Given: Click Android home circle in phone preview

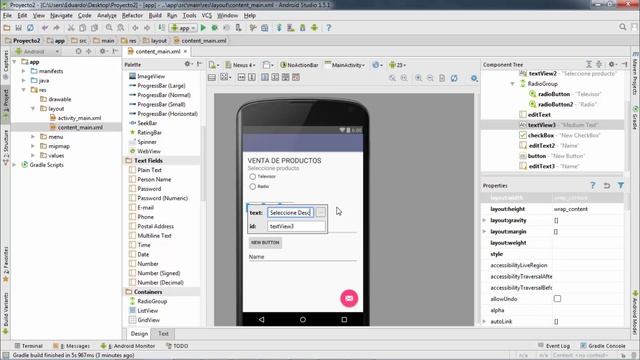Looking at the screenshot, I should coord(303,320).
